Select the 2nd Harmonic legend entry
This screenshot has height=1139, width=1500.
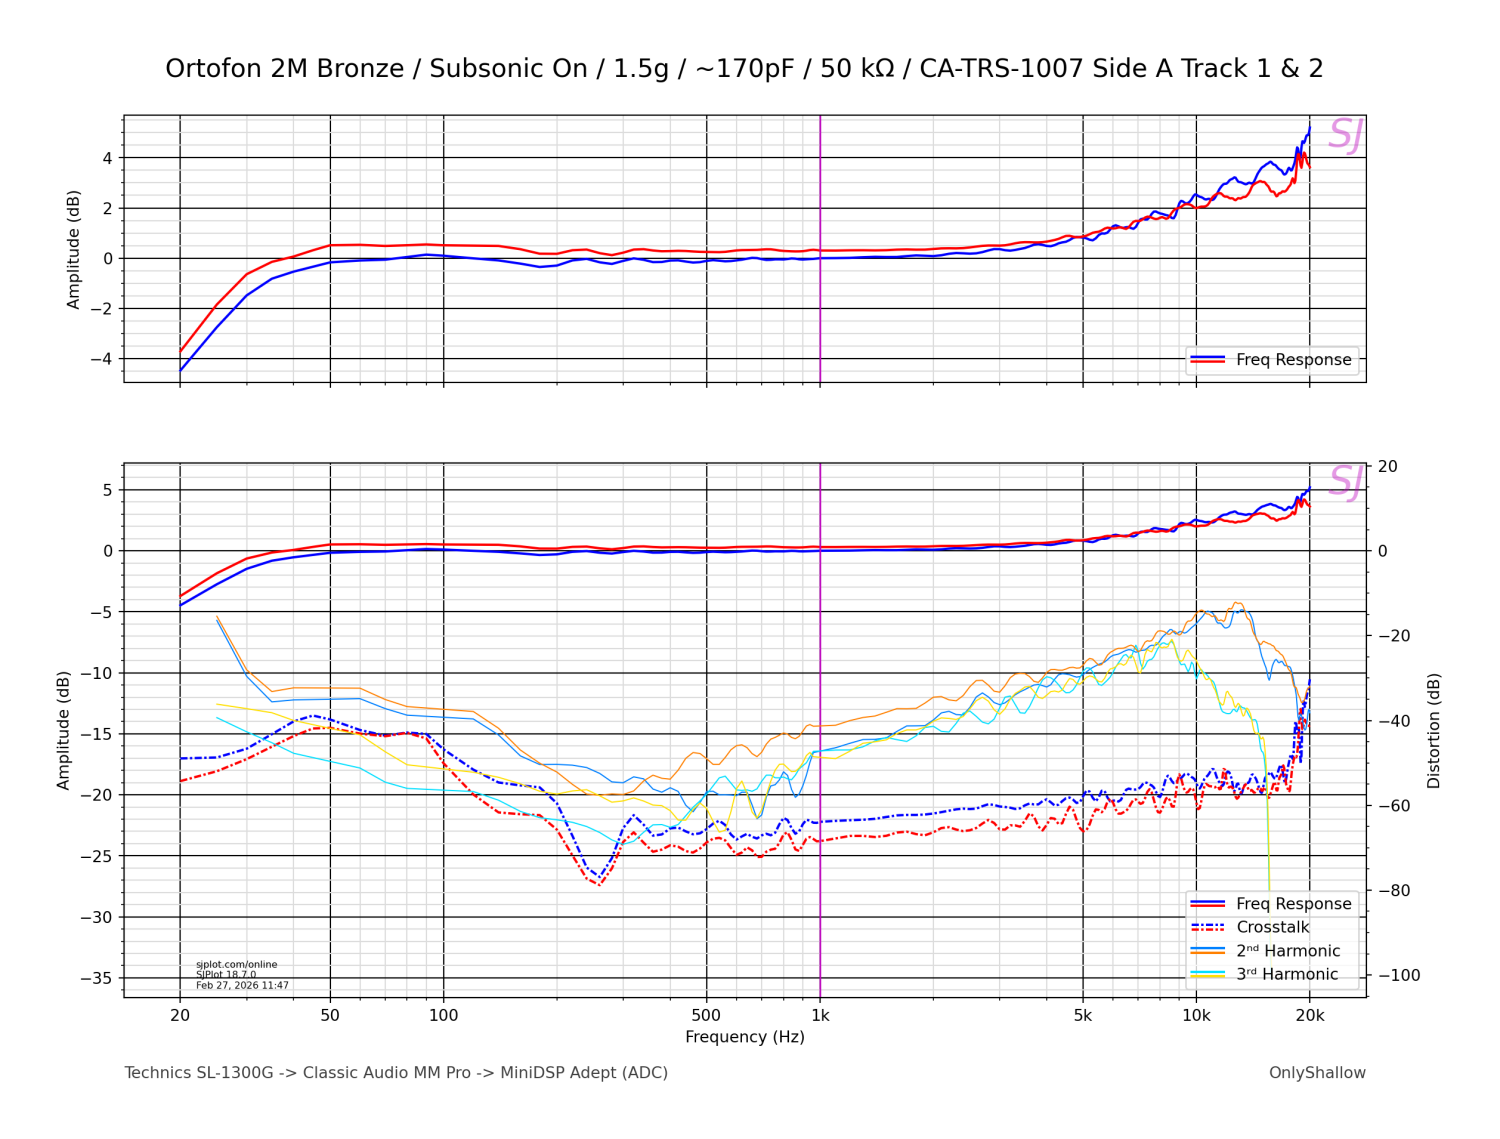tap(1287, 951)
